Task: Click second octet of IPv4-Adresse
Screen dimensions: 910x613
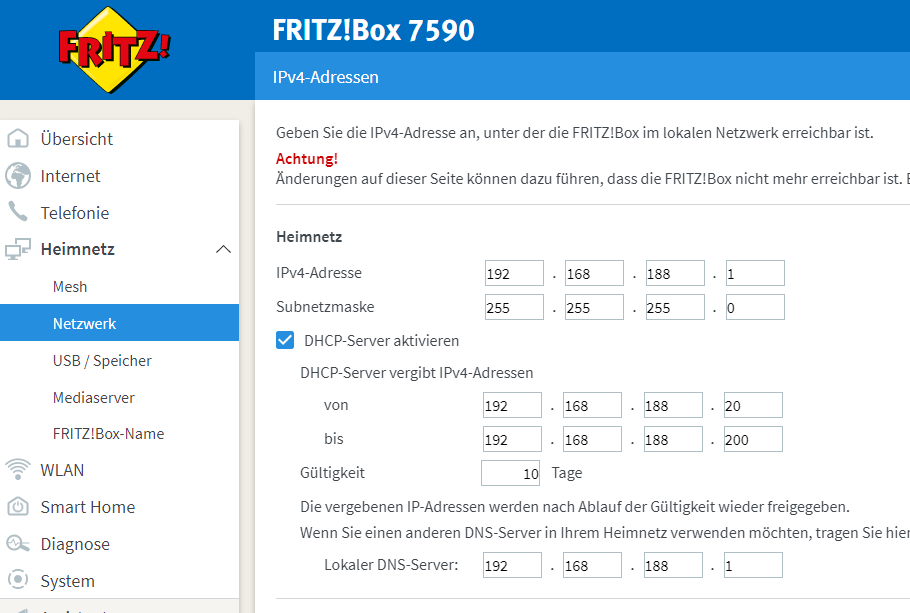Action: coord(594,273)
